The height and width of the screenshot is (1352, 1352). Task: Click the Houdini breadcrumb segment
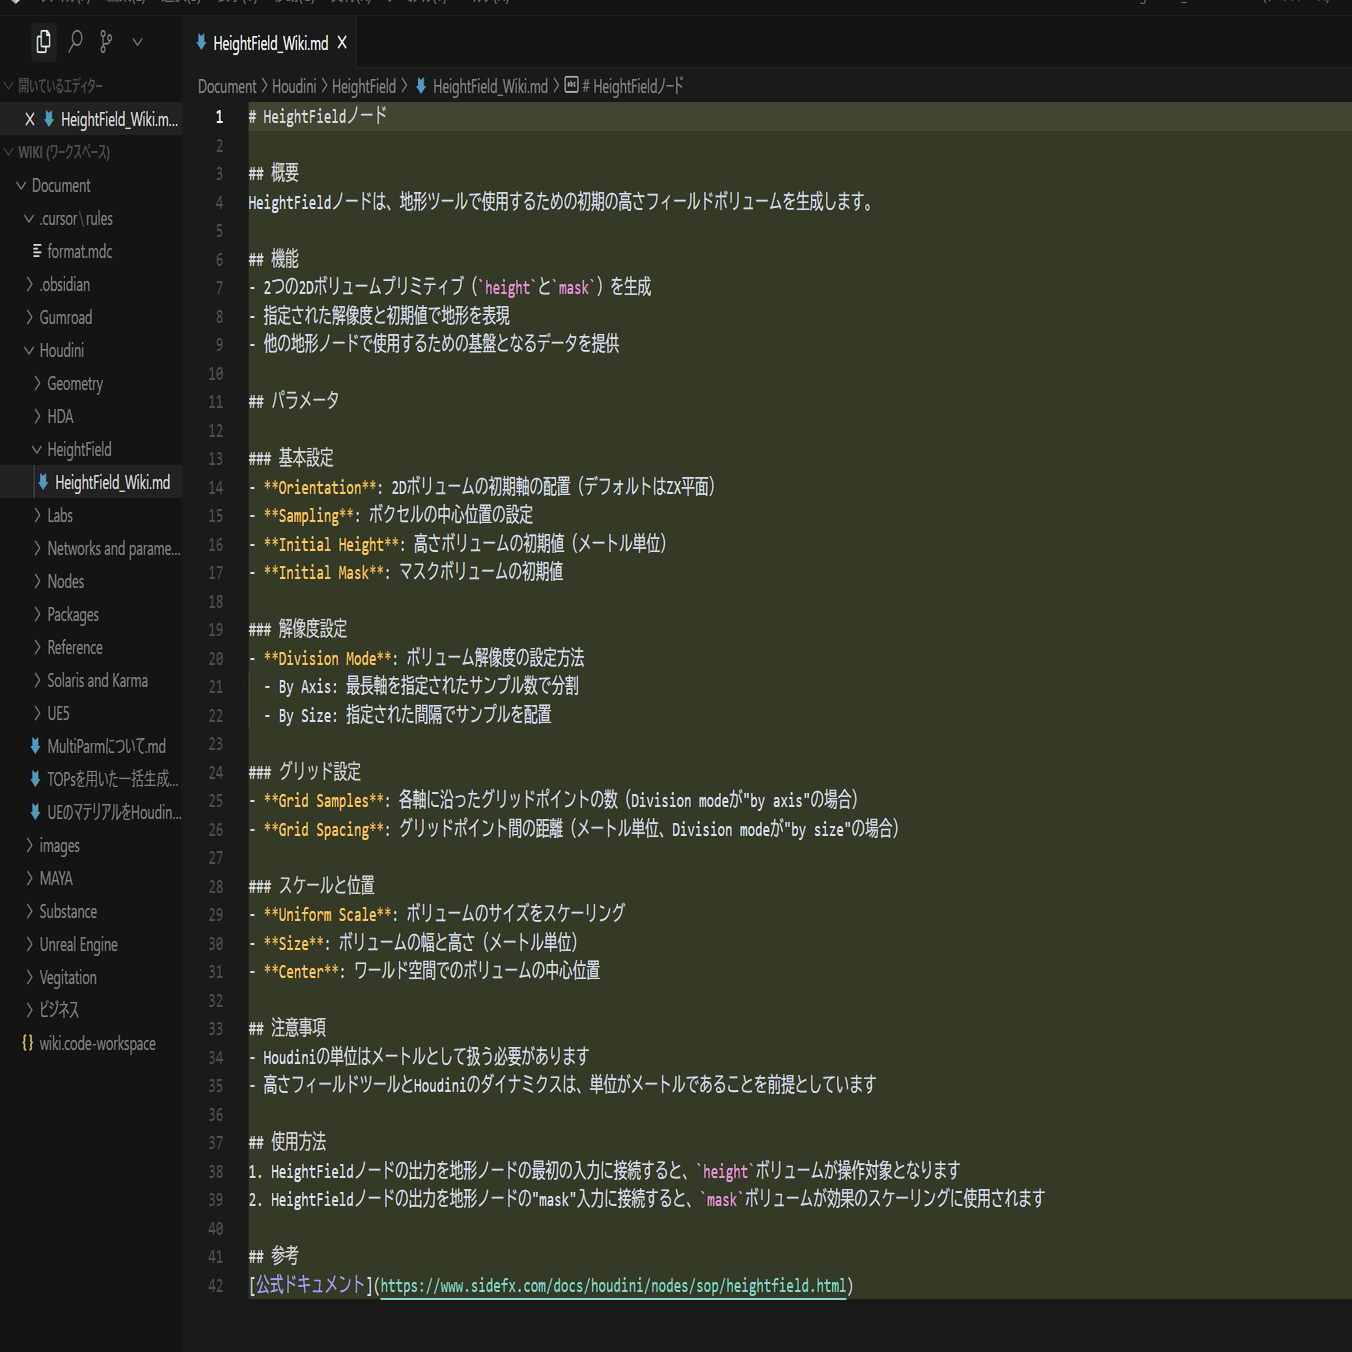click(293, 87)
